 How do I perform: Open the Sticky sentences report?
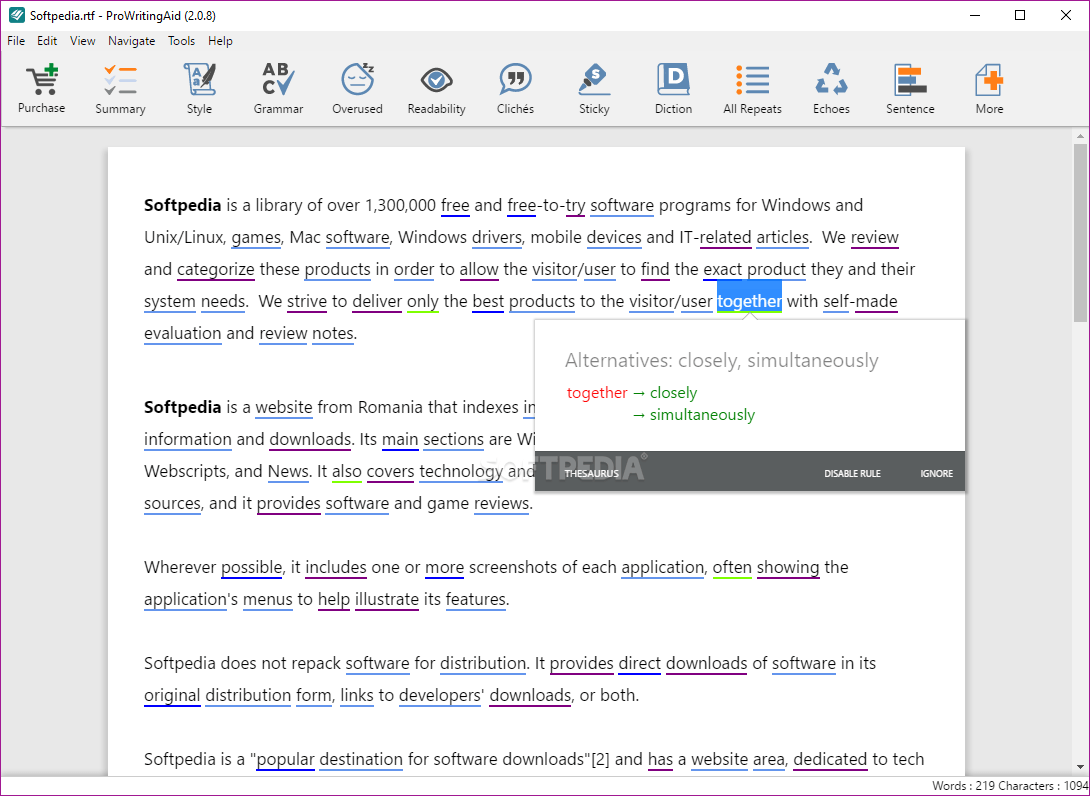coord(593,88)
